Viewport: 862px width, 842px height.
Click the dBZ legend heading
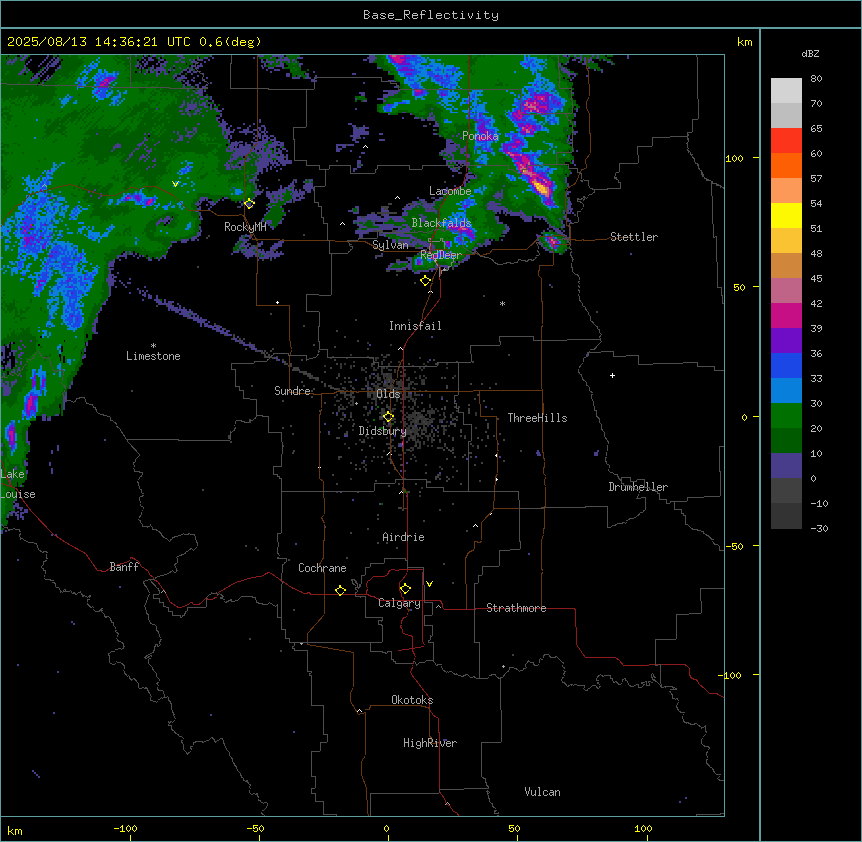(810, 54)
